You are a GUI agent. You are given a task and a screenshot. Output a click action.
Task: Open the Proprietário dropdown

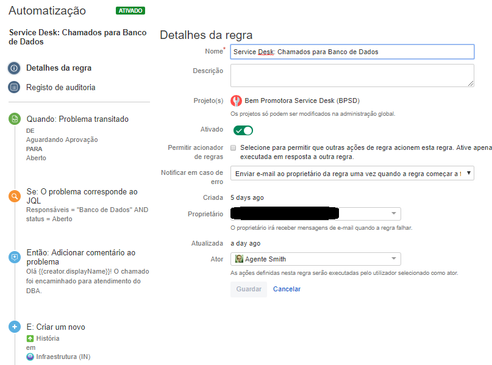point(315,214)
